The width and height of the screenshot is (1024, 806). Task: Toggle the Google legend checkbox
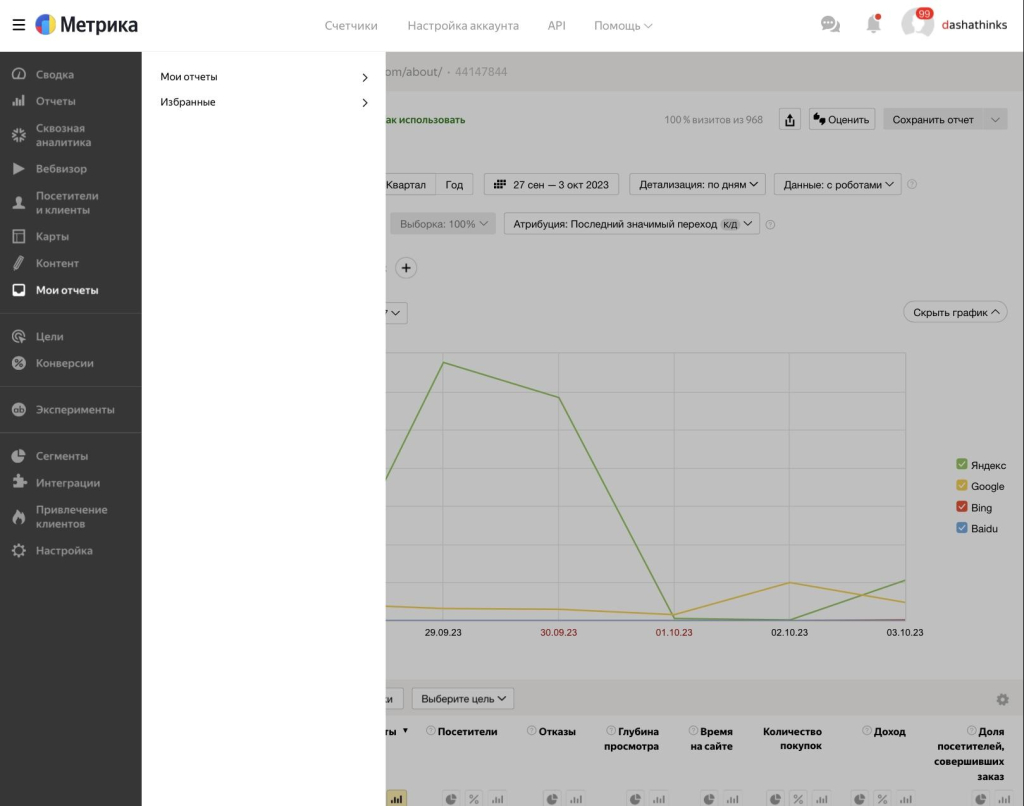click(962, 486)
